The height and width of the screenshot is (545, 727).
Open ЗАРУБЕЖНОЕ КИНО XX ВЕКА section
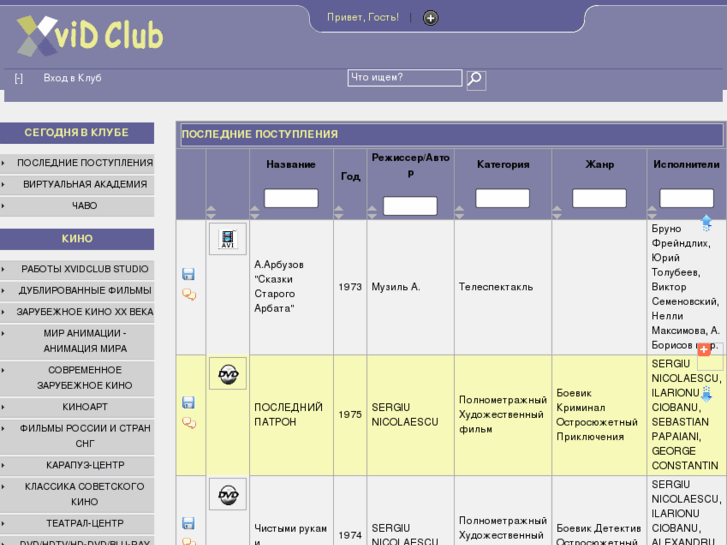tap(77, 312)
